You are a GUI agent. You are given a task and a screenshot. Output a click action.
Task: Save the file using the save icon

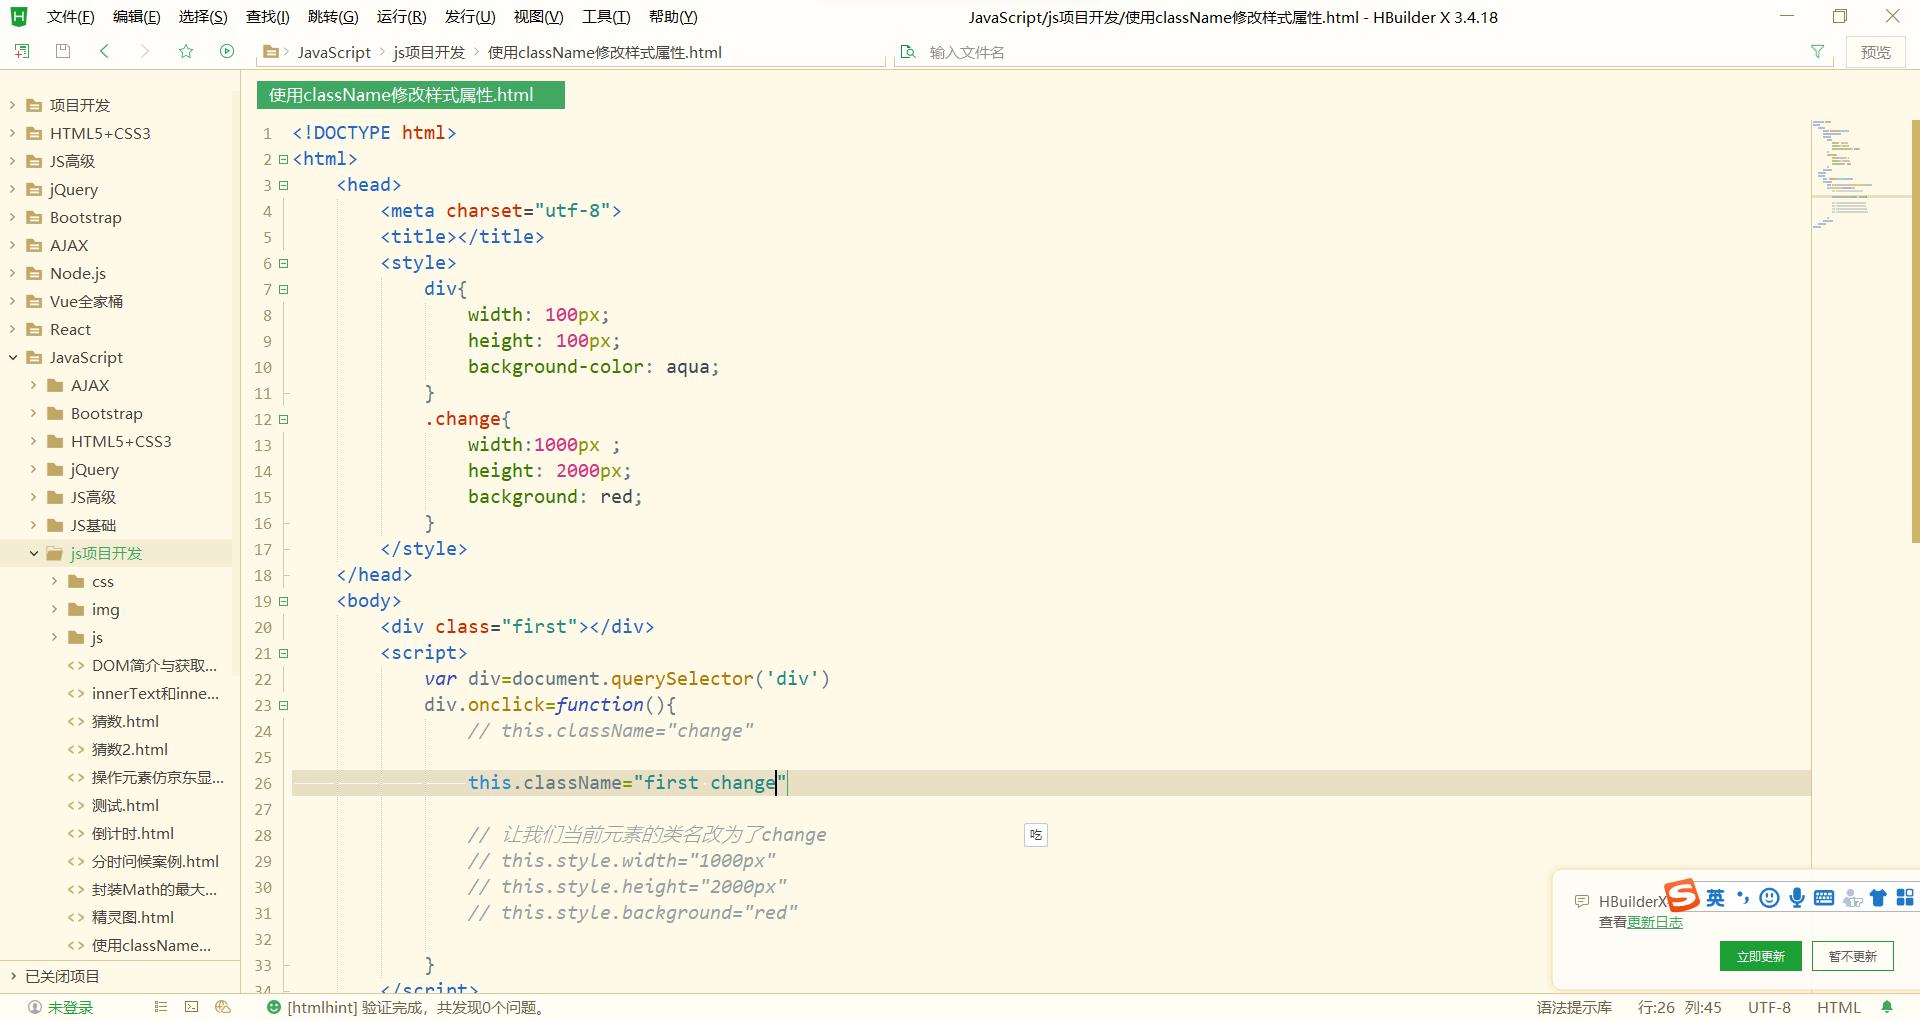point(62,51)
